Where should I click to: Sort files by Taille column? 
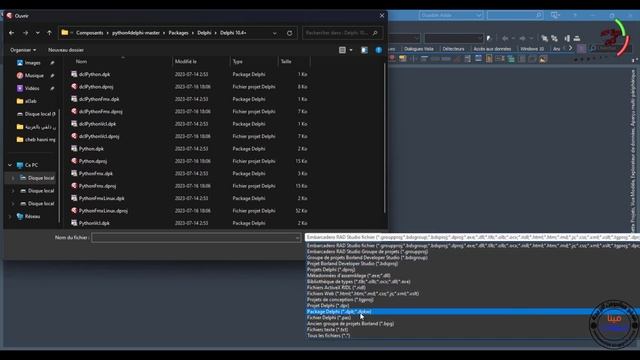point(286,62)
